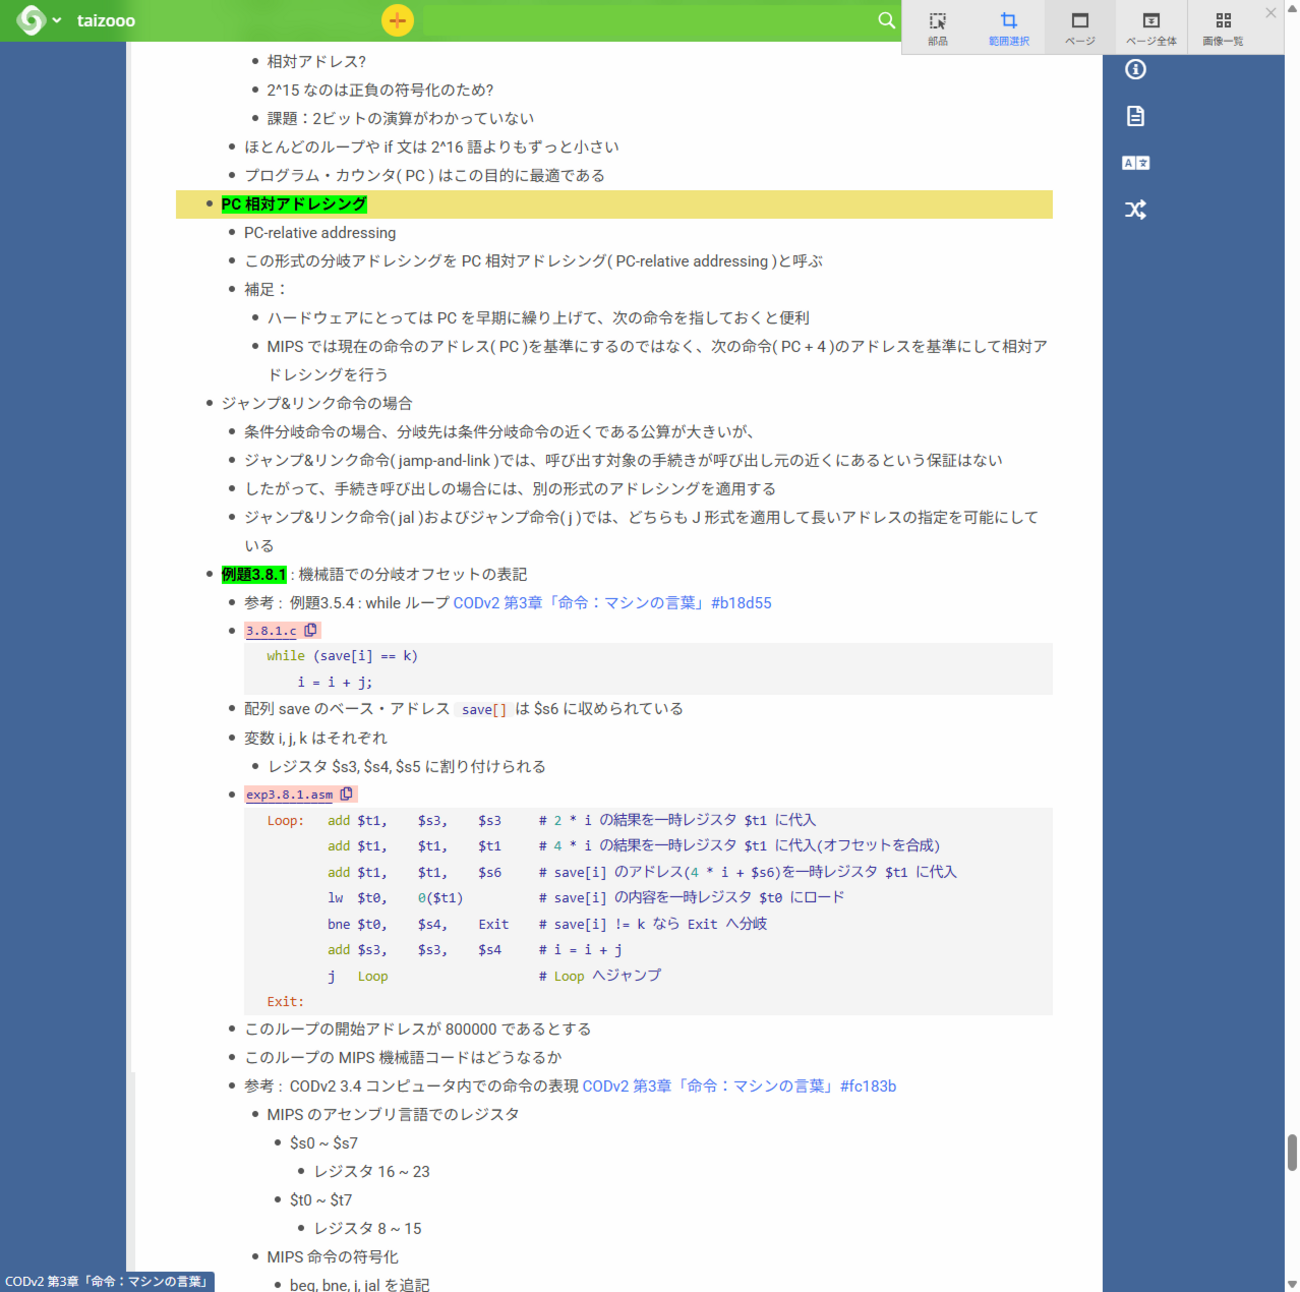The image size is (1300, 1292).
Task: Open page info icon in sidebar
Action: click(x=1135, y=69)
